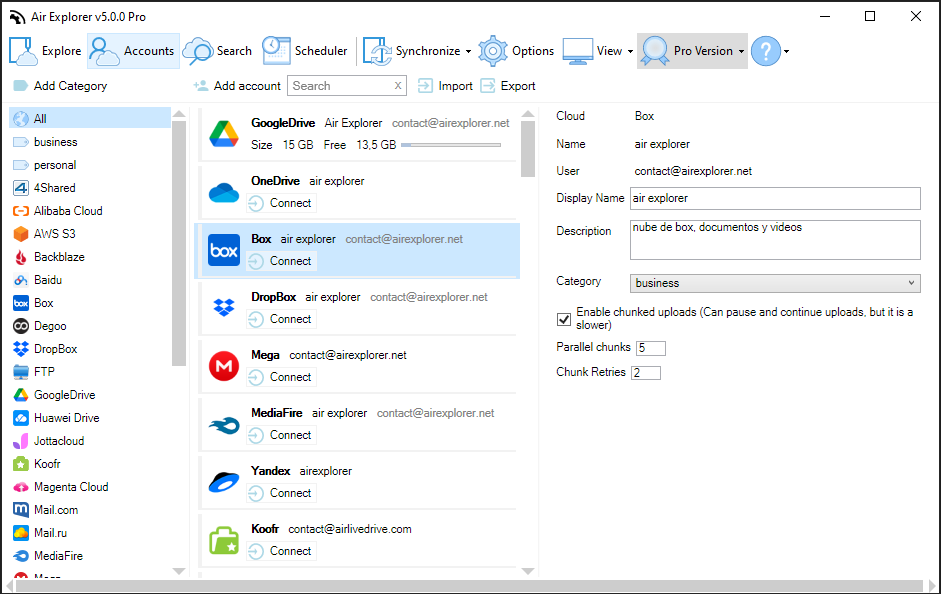Select Backblaze in the sidebar

coord(90,257)
